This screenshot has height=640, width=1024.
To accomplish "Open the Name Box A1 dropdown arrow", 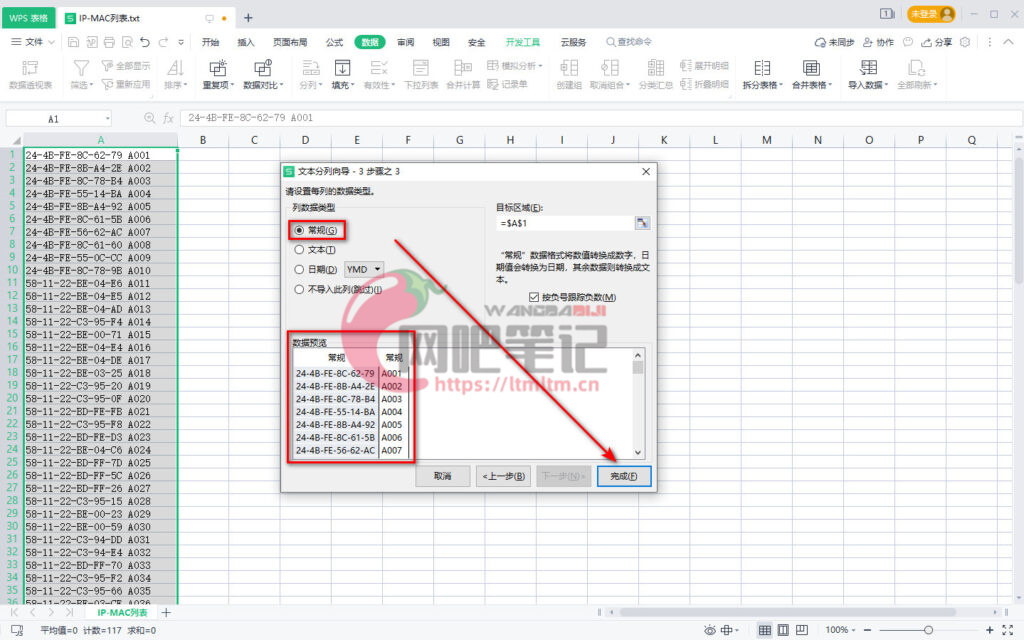I will pos(108,118).
